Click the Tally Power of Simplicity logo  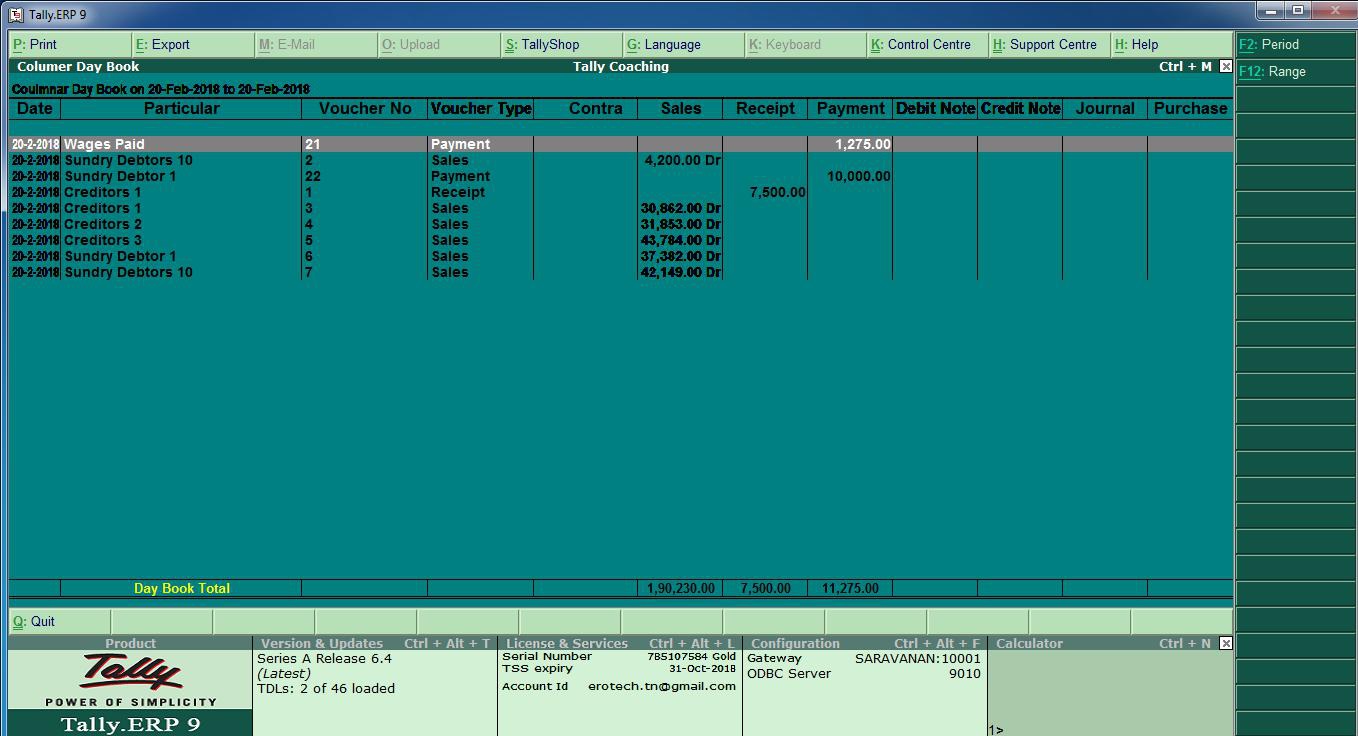coord(131,679)
